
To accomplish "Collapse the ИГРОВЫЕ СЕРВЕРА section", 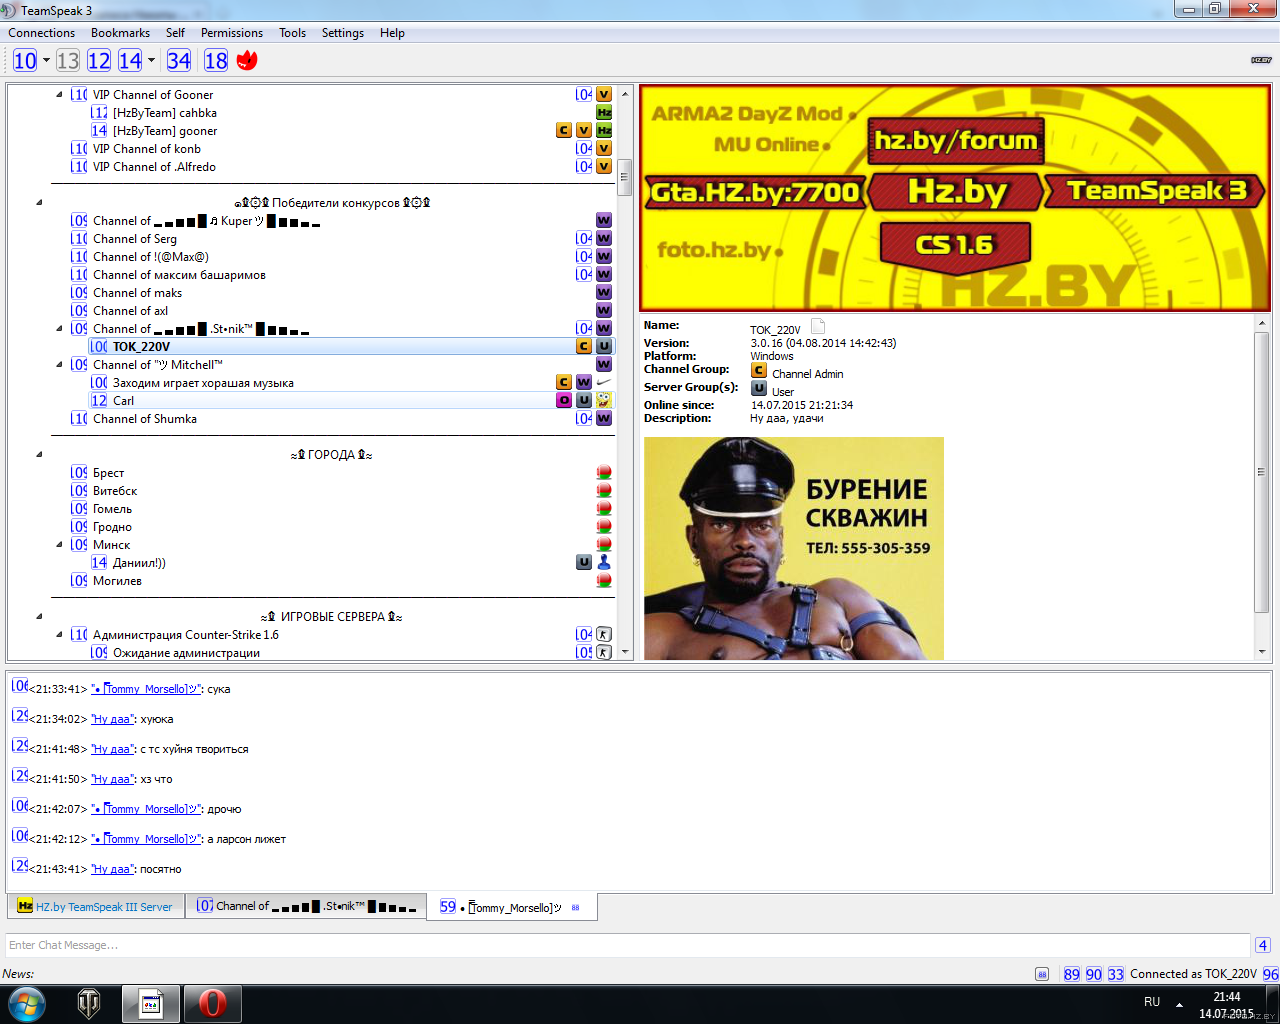I will [x=40, y=617].
